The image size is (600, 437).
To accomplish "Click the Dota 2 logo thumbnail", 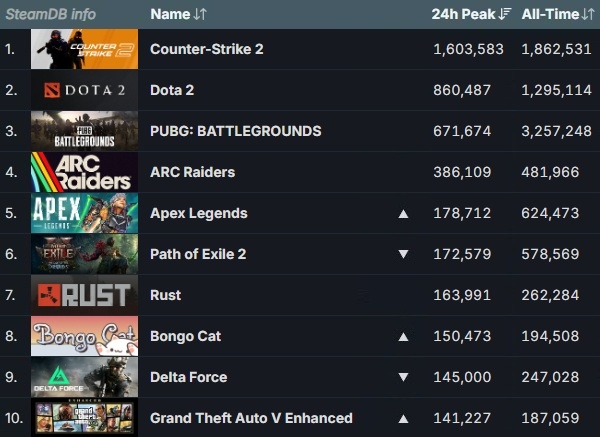I will [x=84, y=90].
